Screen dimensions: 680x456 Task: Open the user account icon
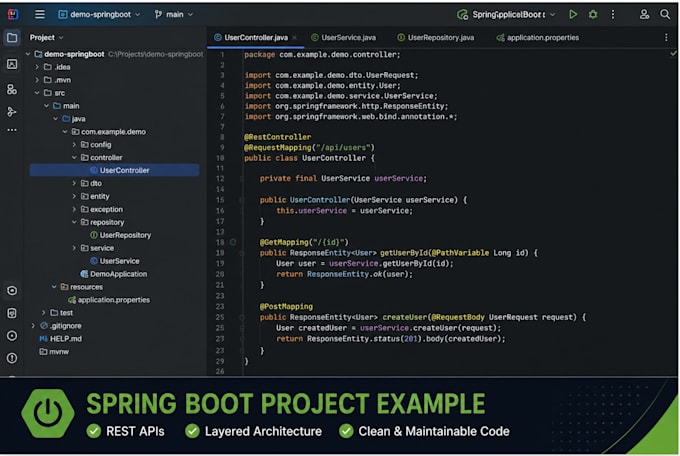[644, 14]
